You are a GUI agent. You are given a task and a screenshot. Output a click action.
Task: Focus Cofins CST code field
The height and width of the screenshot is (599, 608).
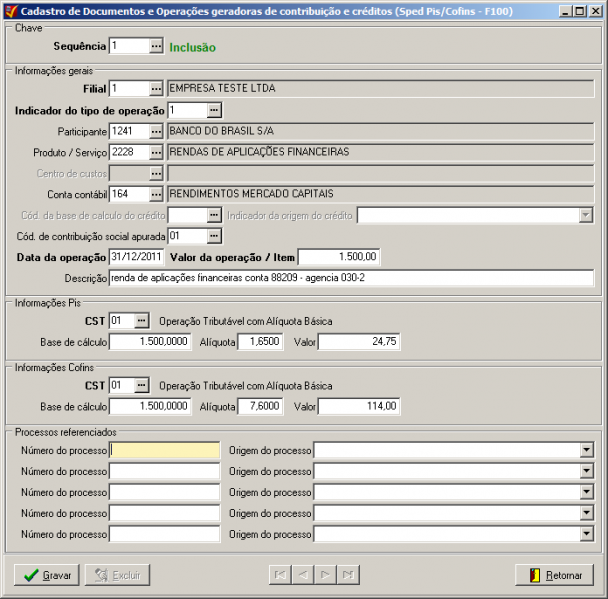[x=122, y=385]
